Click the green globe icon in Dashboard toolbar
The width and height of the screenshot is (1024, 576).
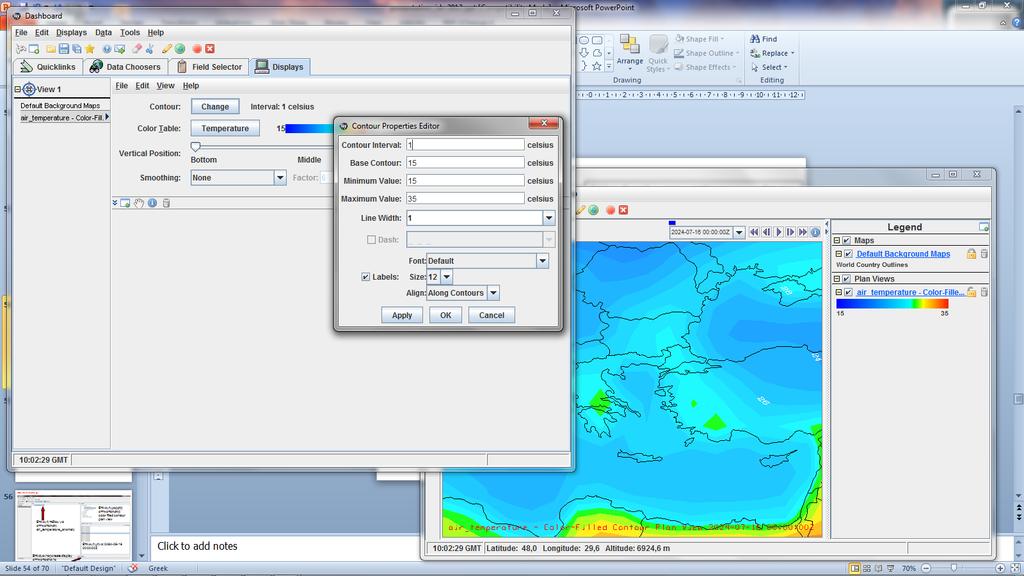click(x=180, y=49)
